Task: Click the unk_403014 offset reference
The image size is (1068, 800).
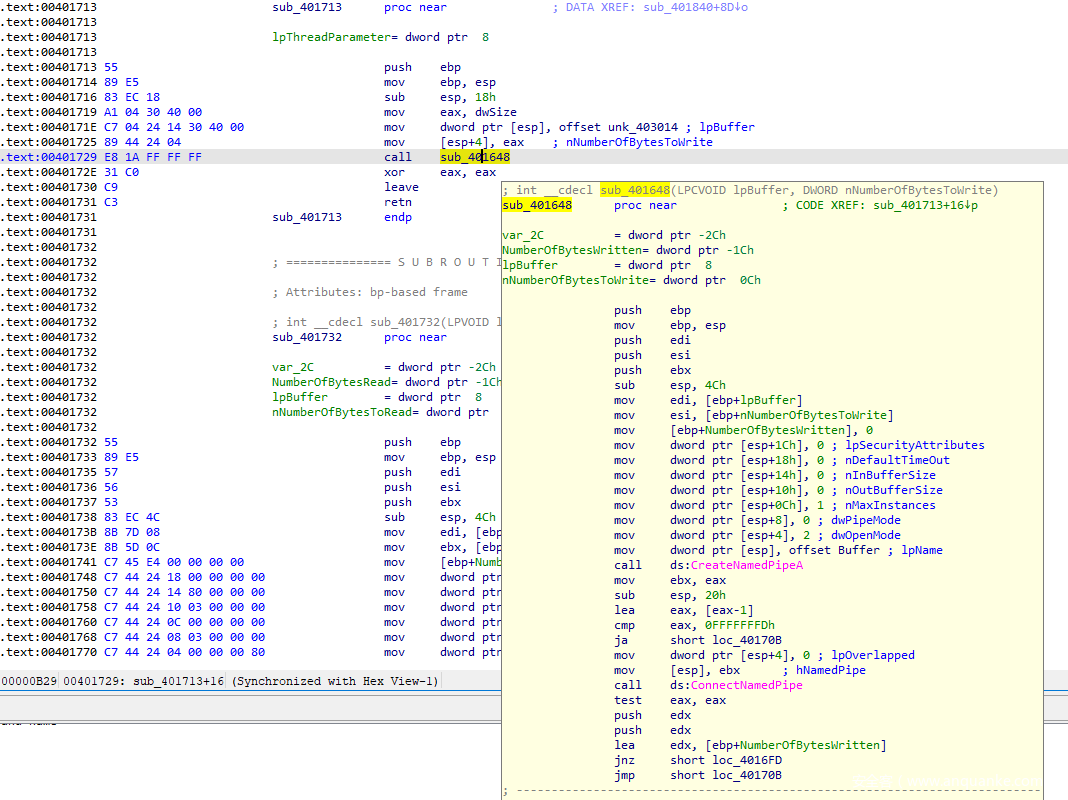Action: [x=643, y=127]
